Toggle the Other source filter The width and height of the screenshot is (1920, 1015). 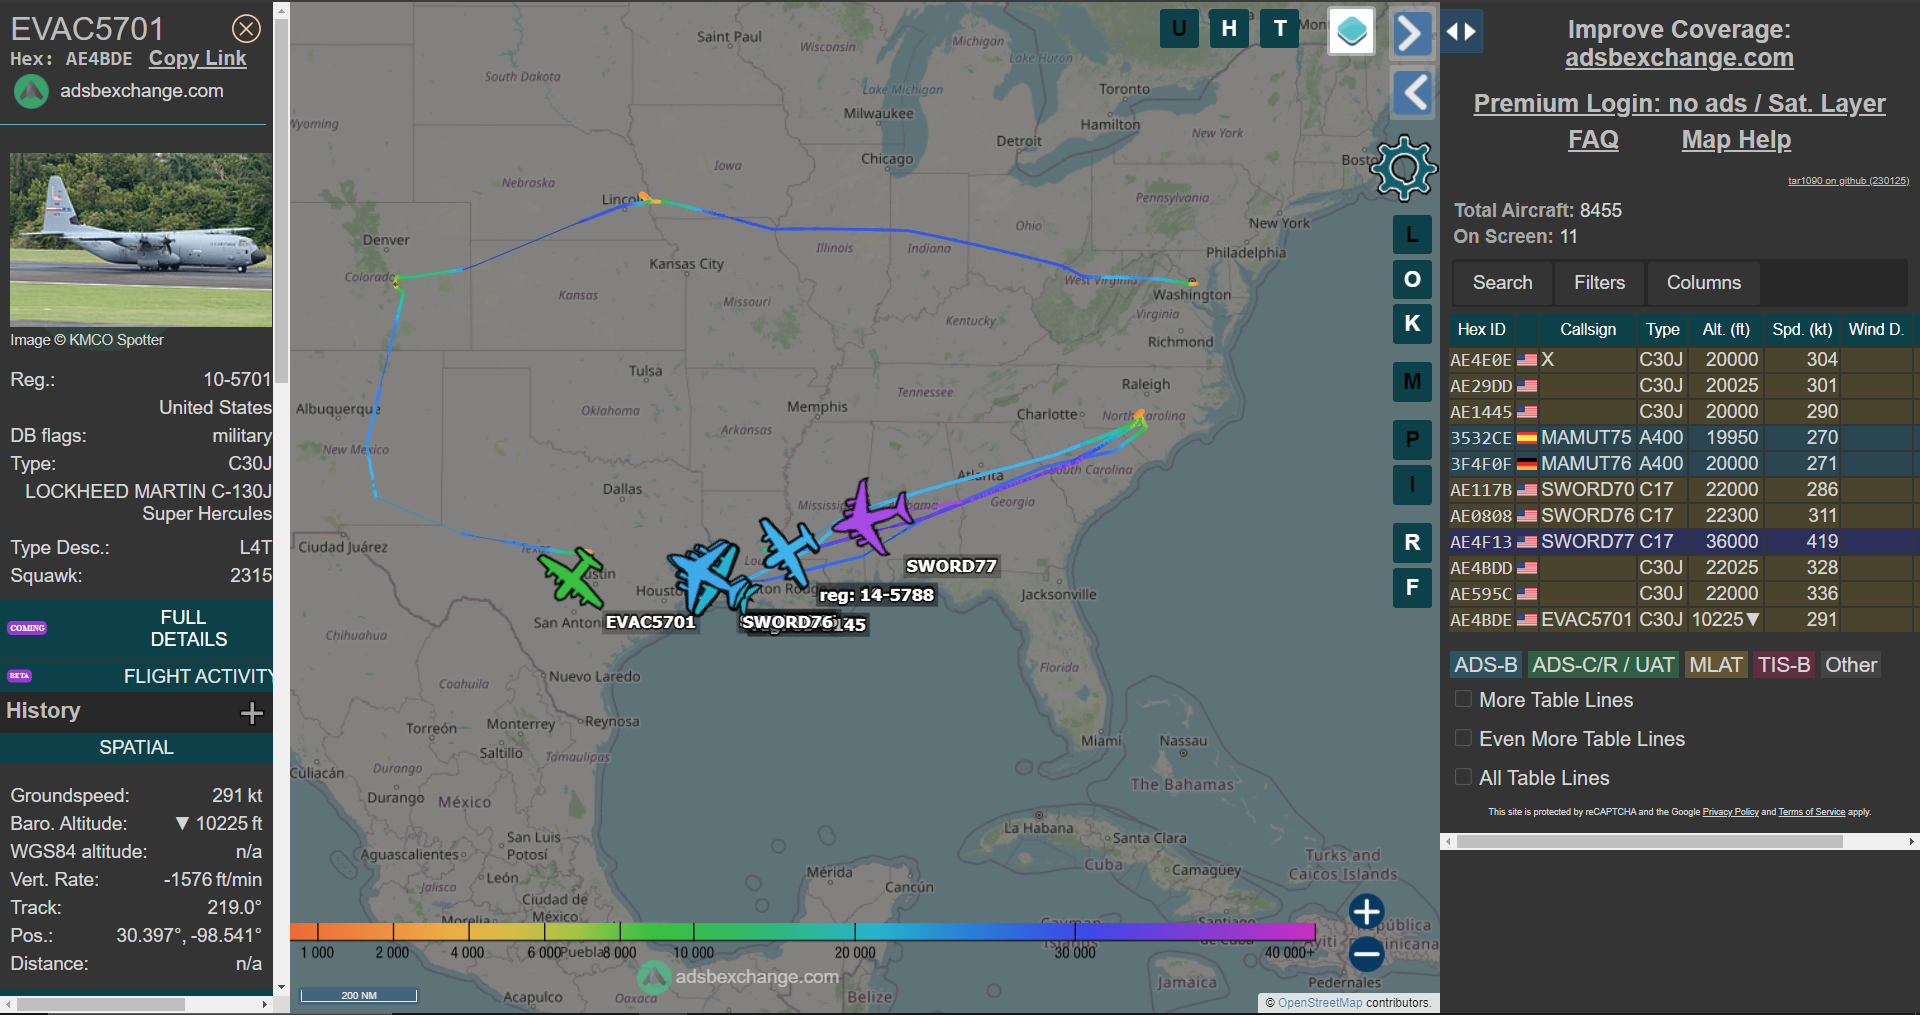coord(1851,665)
